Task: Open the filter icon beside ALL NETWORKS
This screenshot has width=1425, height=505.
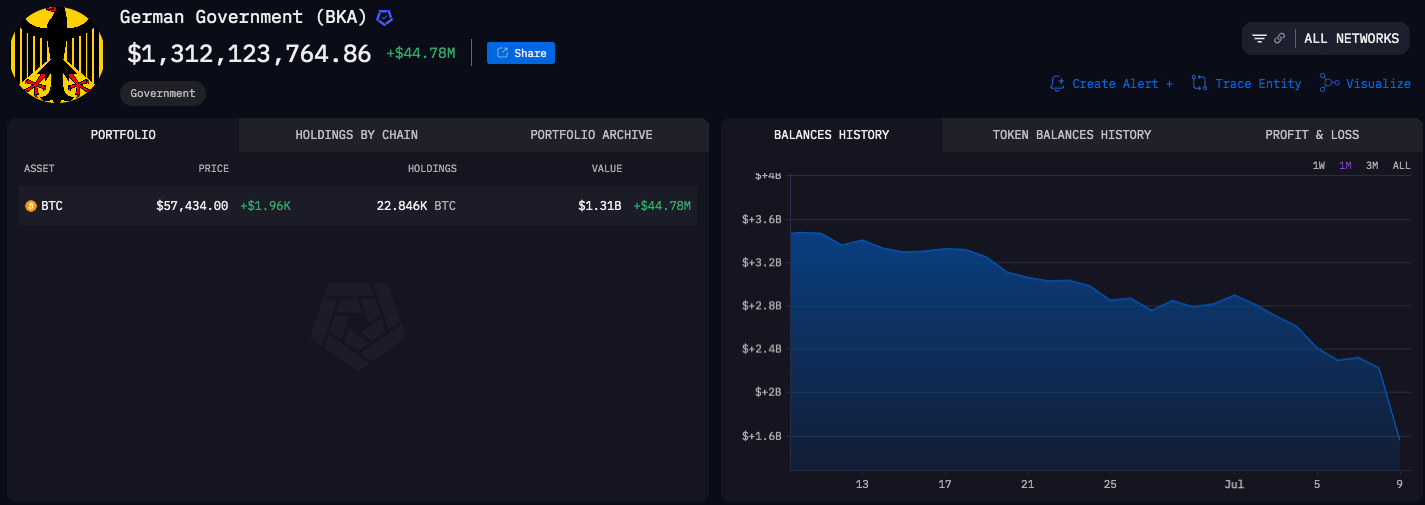Action: point(1259,39)
